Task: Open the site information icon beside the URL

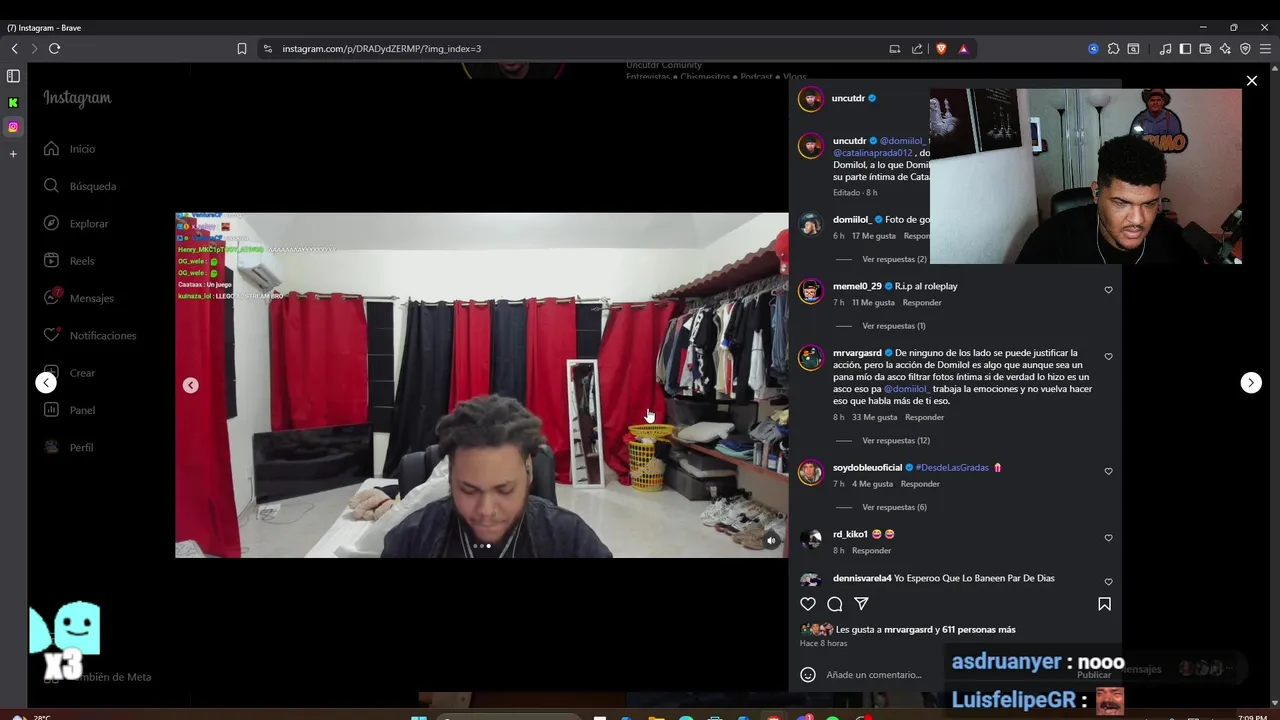Action: tap(267, 48)
